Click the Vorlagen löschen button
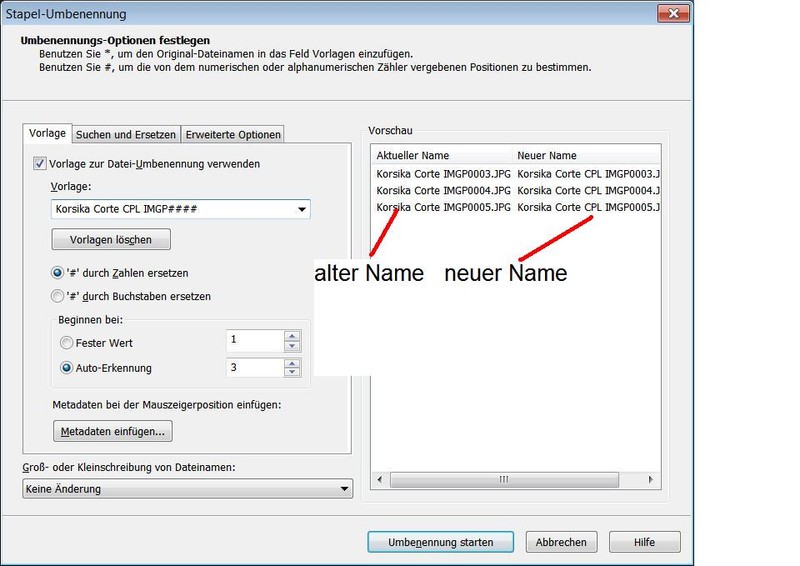 [x=111, y=239]
